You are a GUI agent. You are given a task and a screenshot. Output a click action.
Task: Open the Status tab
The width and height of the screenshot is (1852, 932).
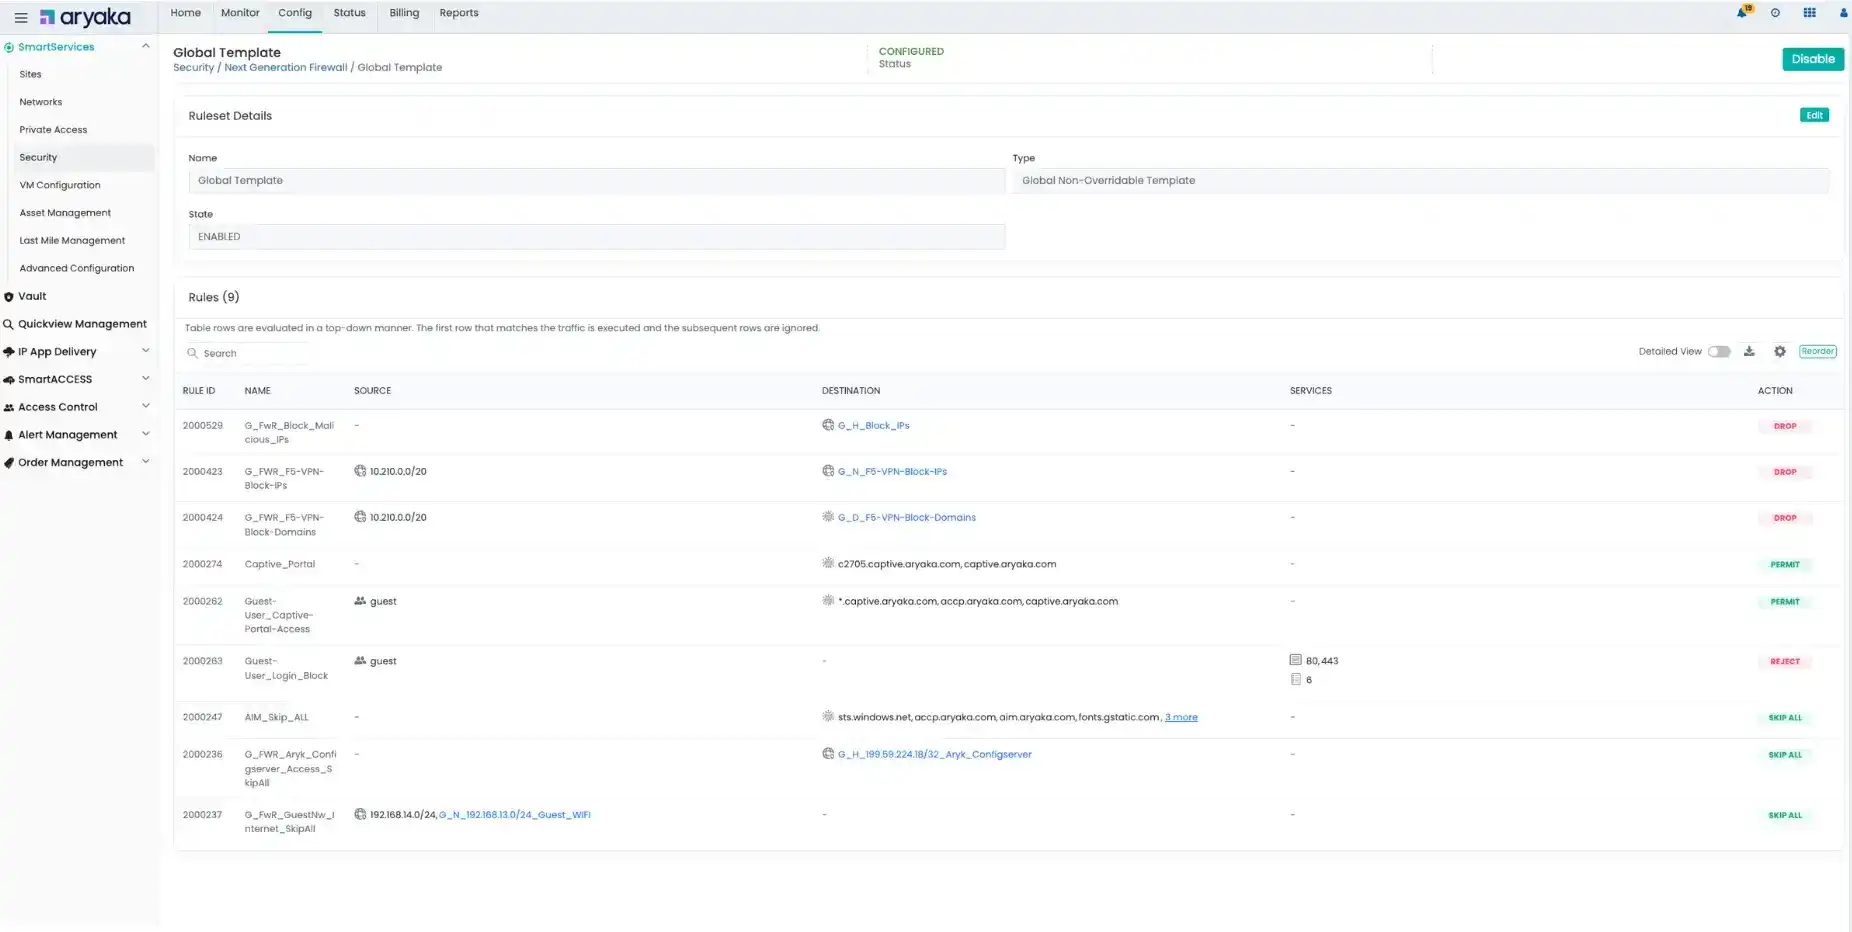[x=349, y=13]
